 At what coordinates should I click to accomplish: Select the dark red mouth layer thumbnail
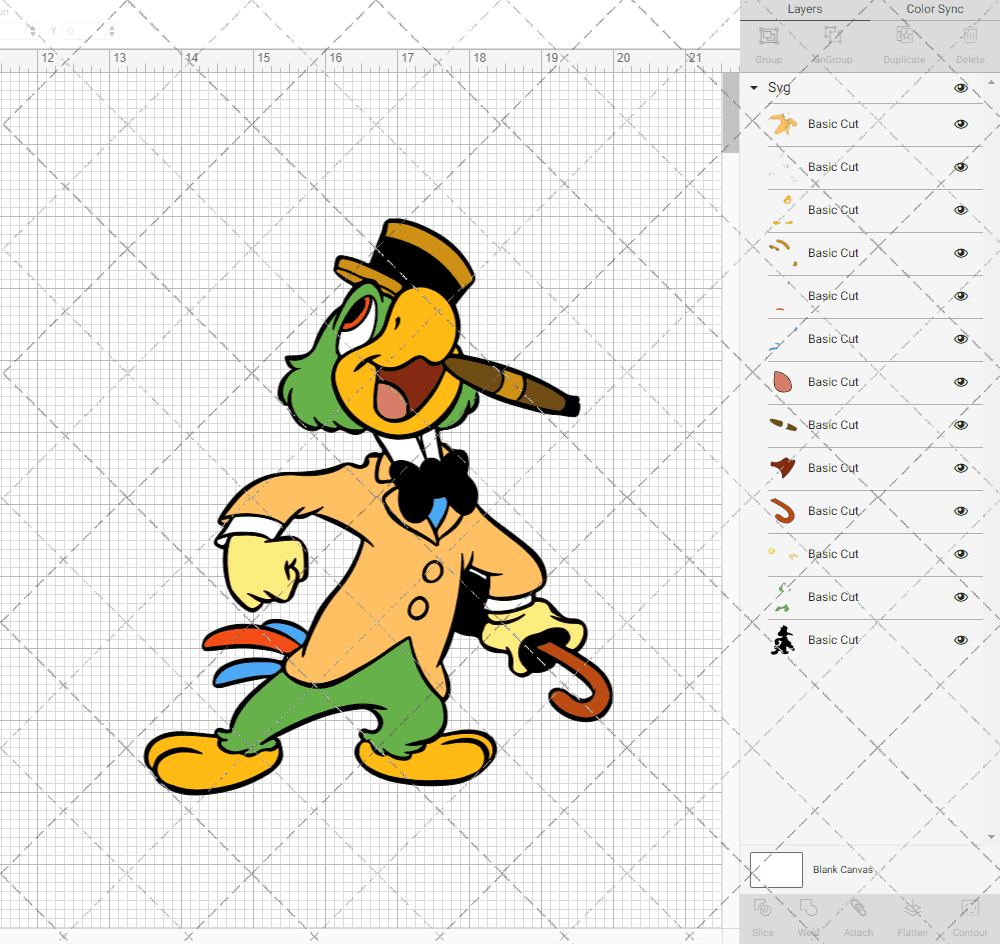coord(783,468)
